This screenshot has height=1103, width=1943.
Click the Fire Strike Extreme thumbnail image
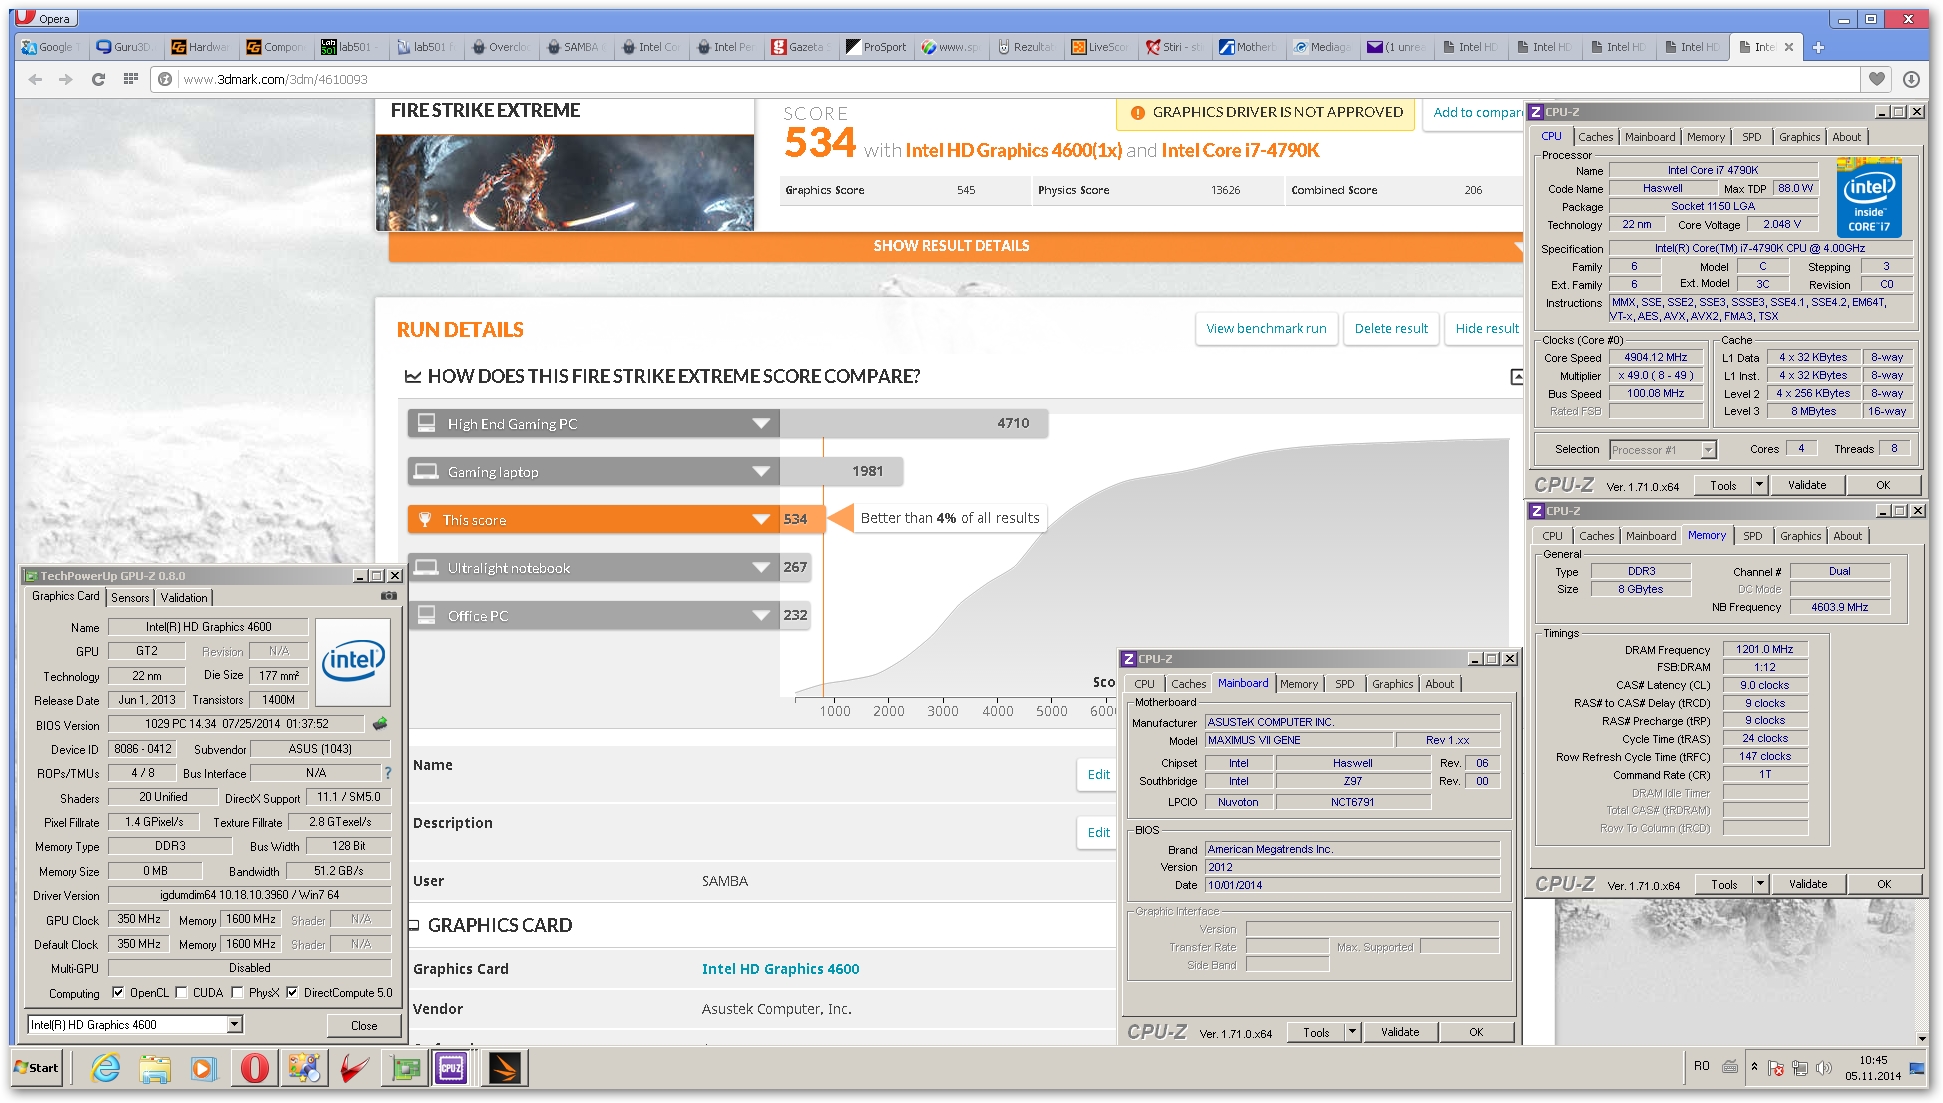pos(565,183)
